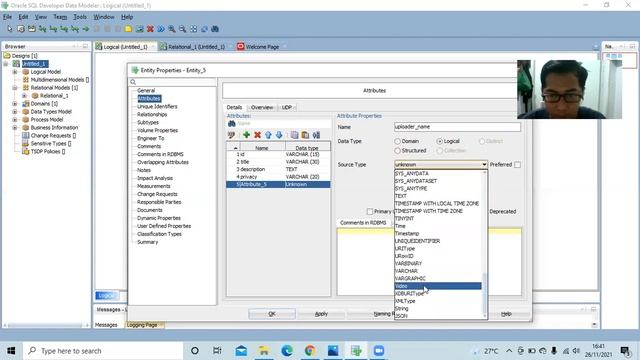
Task: Switch to the Overview tab
Action: click(262, 107)
